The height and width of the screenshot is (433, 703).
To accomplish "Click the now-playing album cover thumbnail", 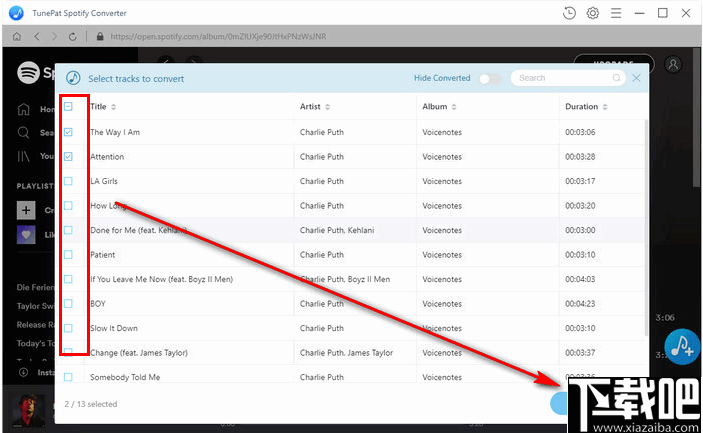I will tap(28, 410).
